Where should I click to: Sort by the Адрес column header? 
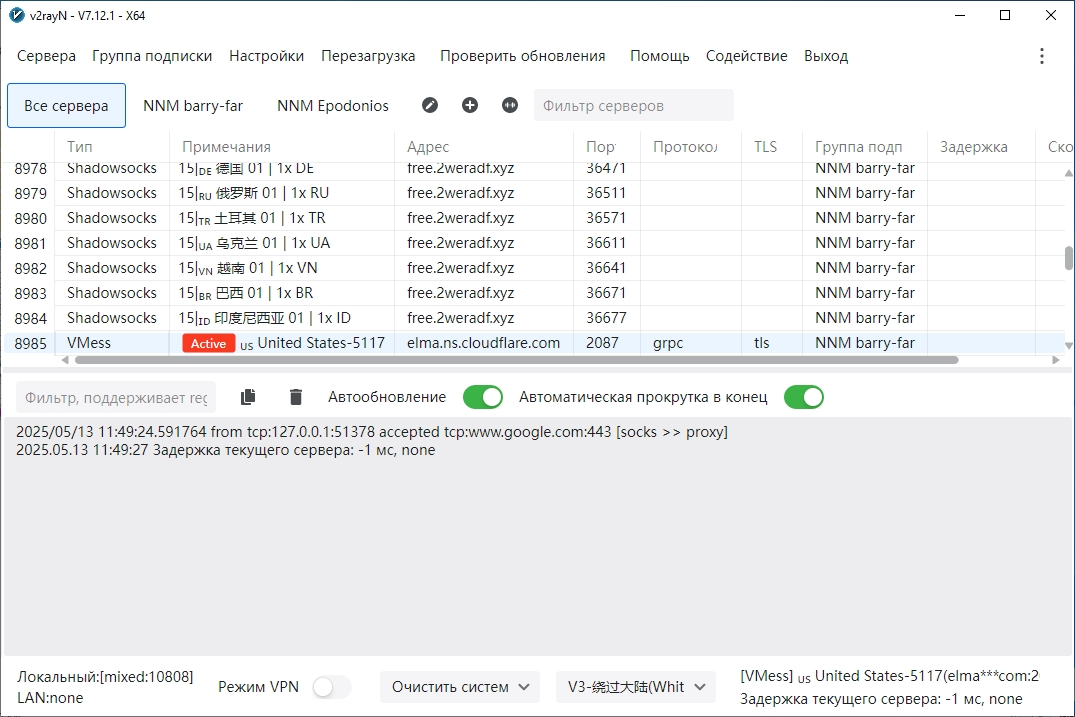pos(484,147)
